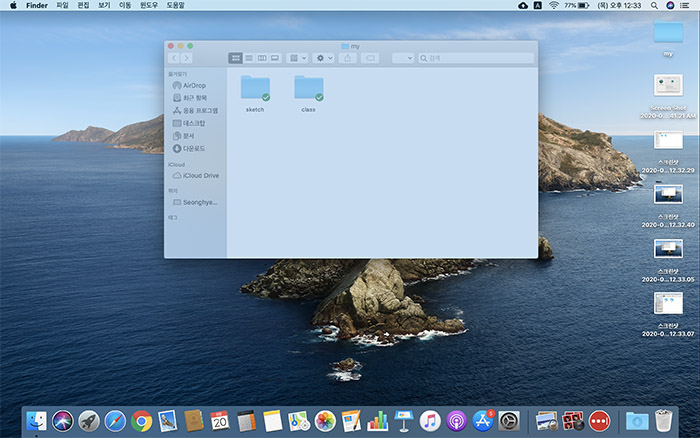Open Notification Center in menu bar

pos(684,5)
